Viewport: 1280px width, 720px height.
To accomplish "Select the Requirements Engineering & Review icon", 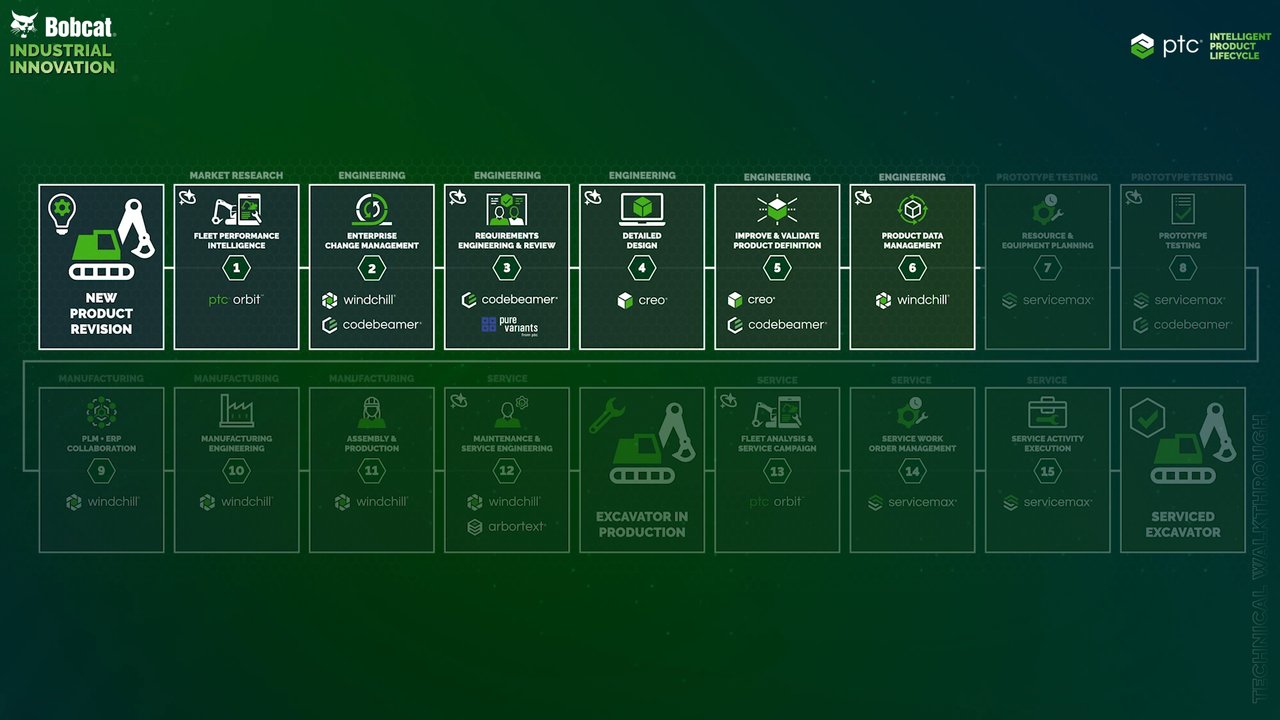I will (x=507, y=209).
